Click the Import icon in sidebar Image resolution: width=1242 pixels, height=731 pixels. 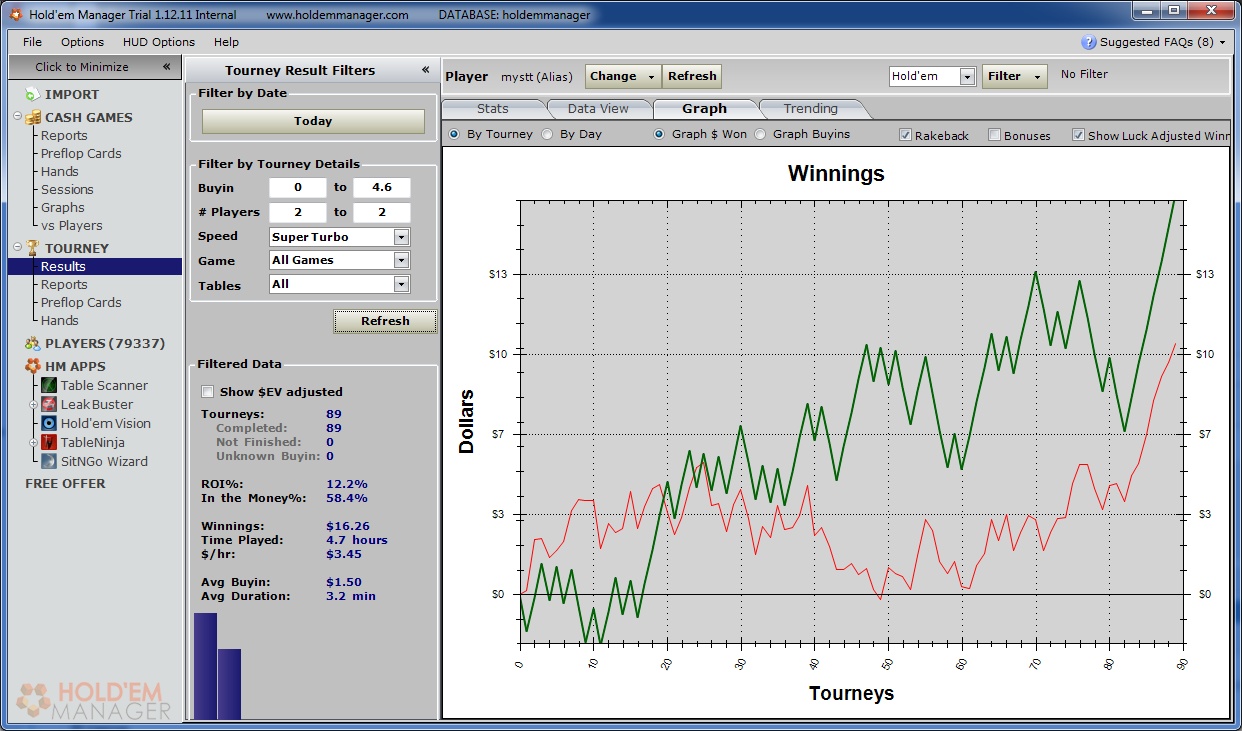coord(32,94)
